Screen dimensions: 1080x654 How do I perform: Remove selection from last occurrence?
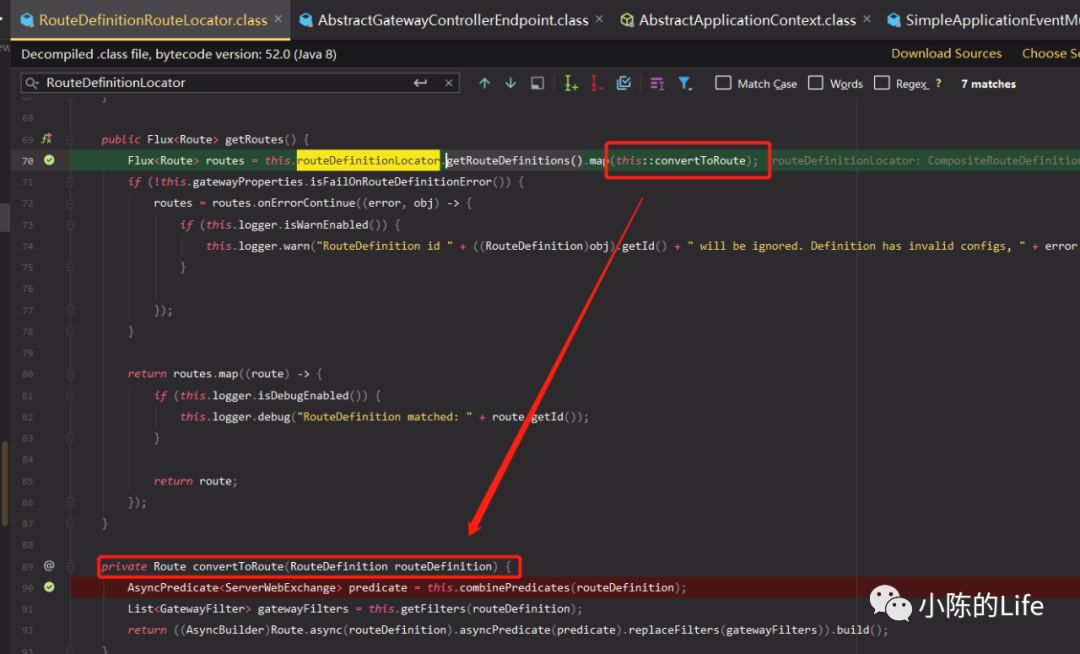[596, 83]
